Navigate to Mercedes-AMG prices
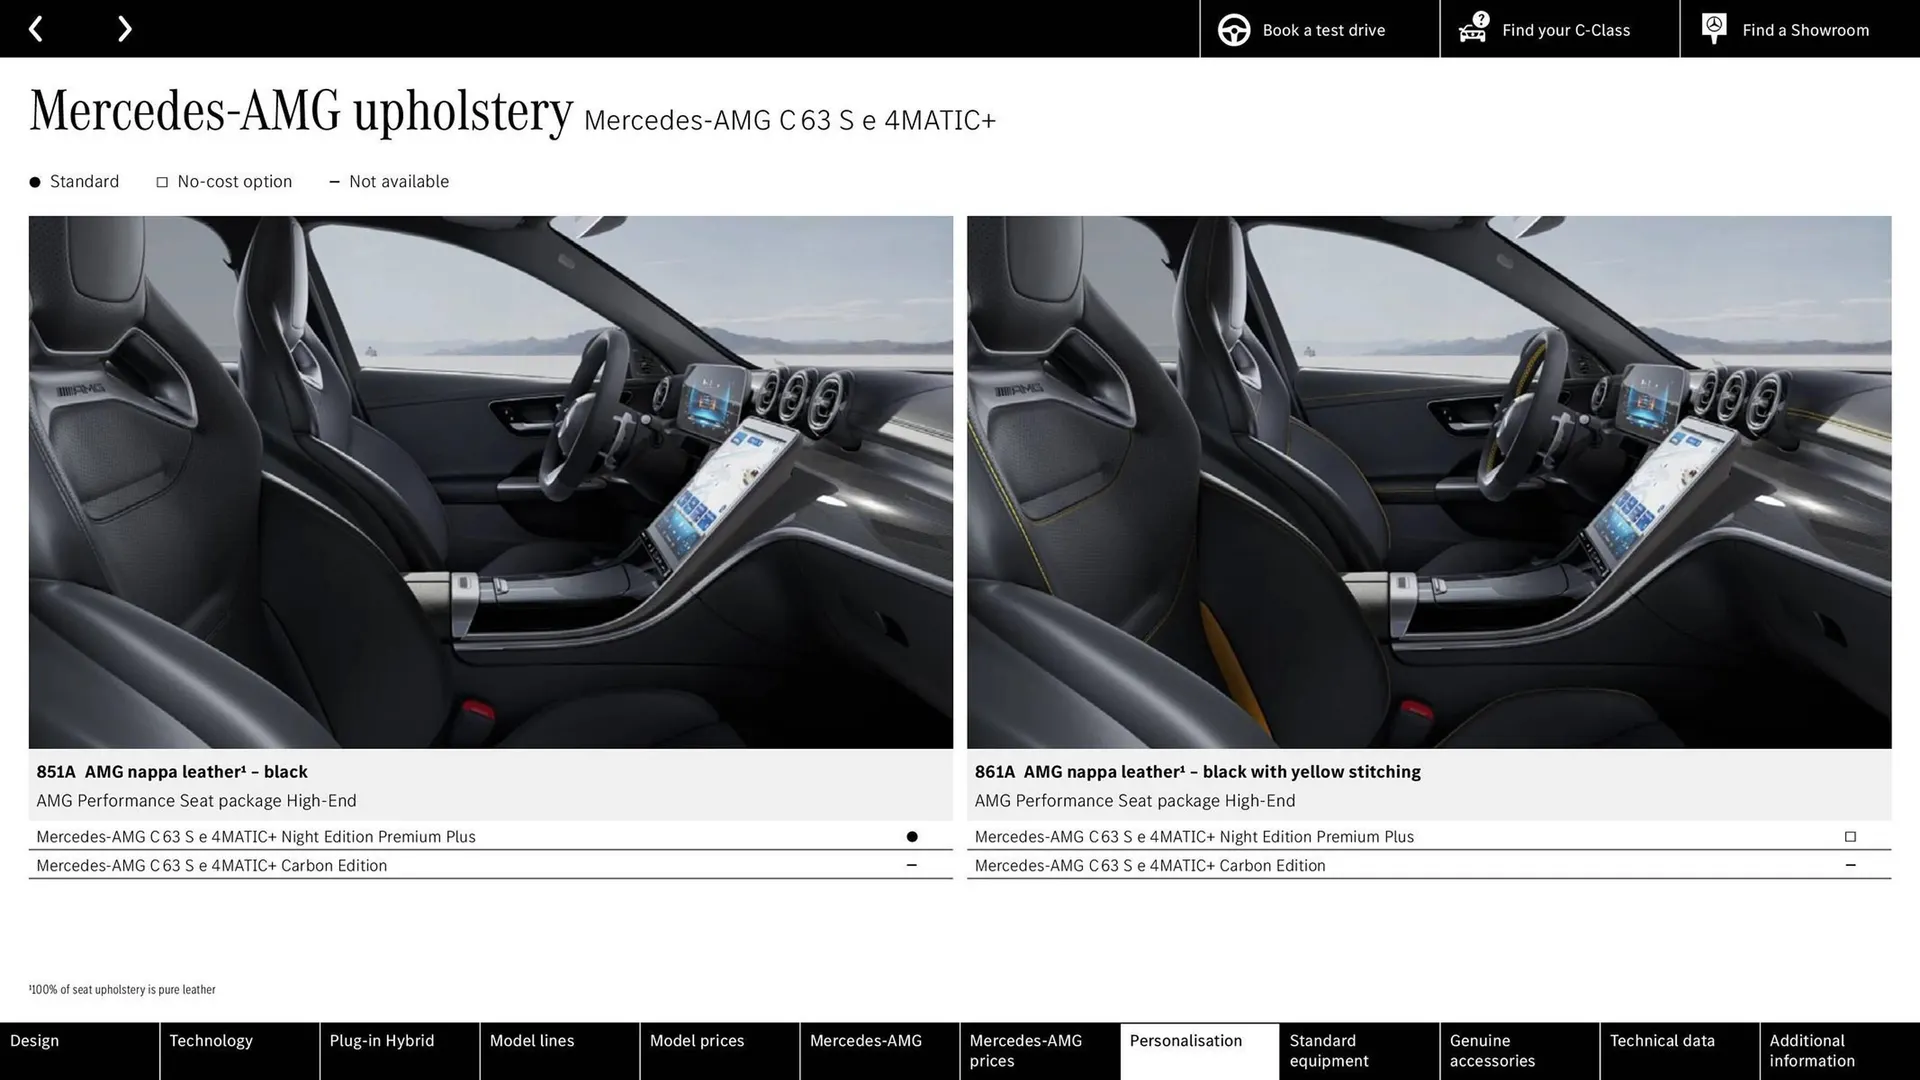 1023,1050
